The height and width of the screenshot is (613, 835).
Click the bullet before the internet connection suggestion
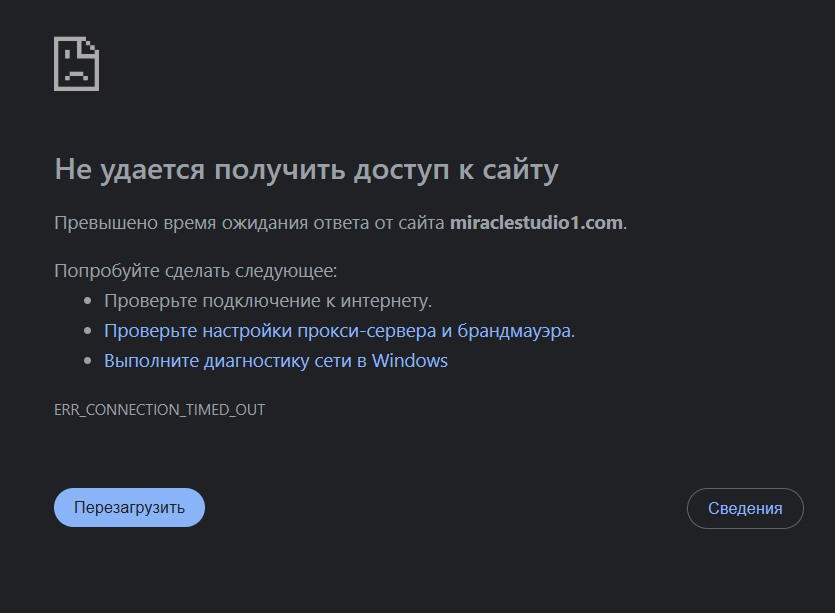point(88,300)
